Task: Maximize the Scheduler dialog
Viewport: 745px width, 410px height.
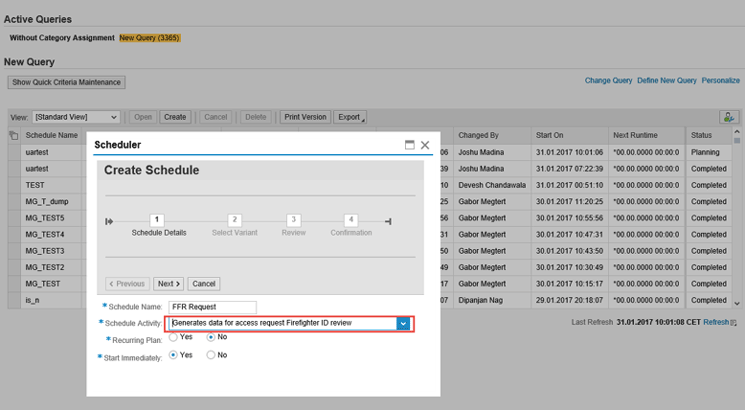Action: [409, 145]
